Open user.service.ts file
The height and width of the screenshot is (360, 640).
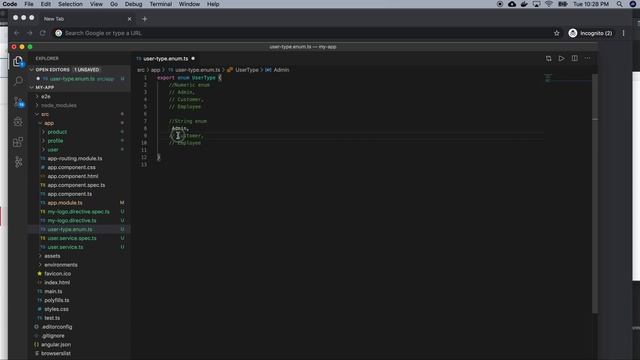[65, 247]
